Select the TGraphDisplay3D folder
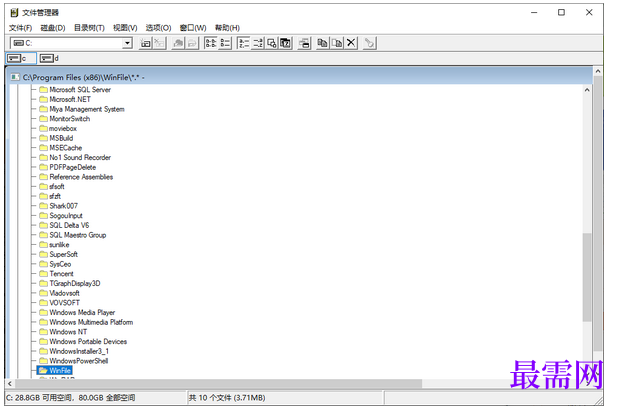The width and height of the screenshot is (622, 406). click(x=75, y=283)
